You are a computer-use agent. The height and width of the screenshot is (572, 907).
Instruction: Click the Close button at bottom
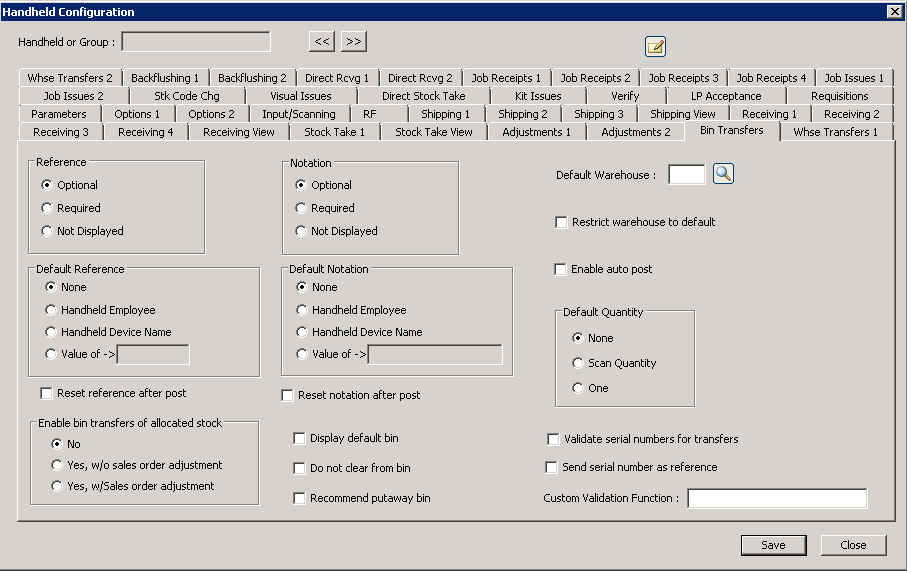[853, 545]
